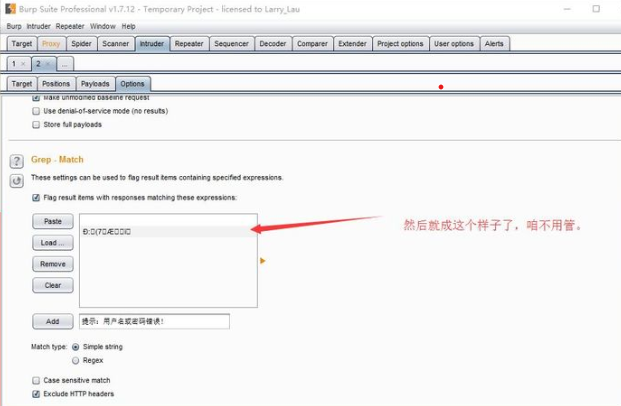Open the User options tab

coord(454,44)
